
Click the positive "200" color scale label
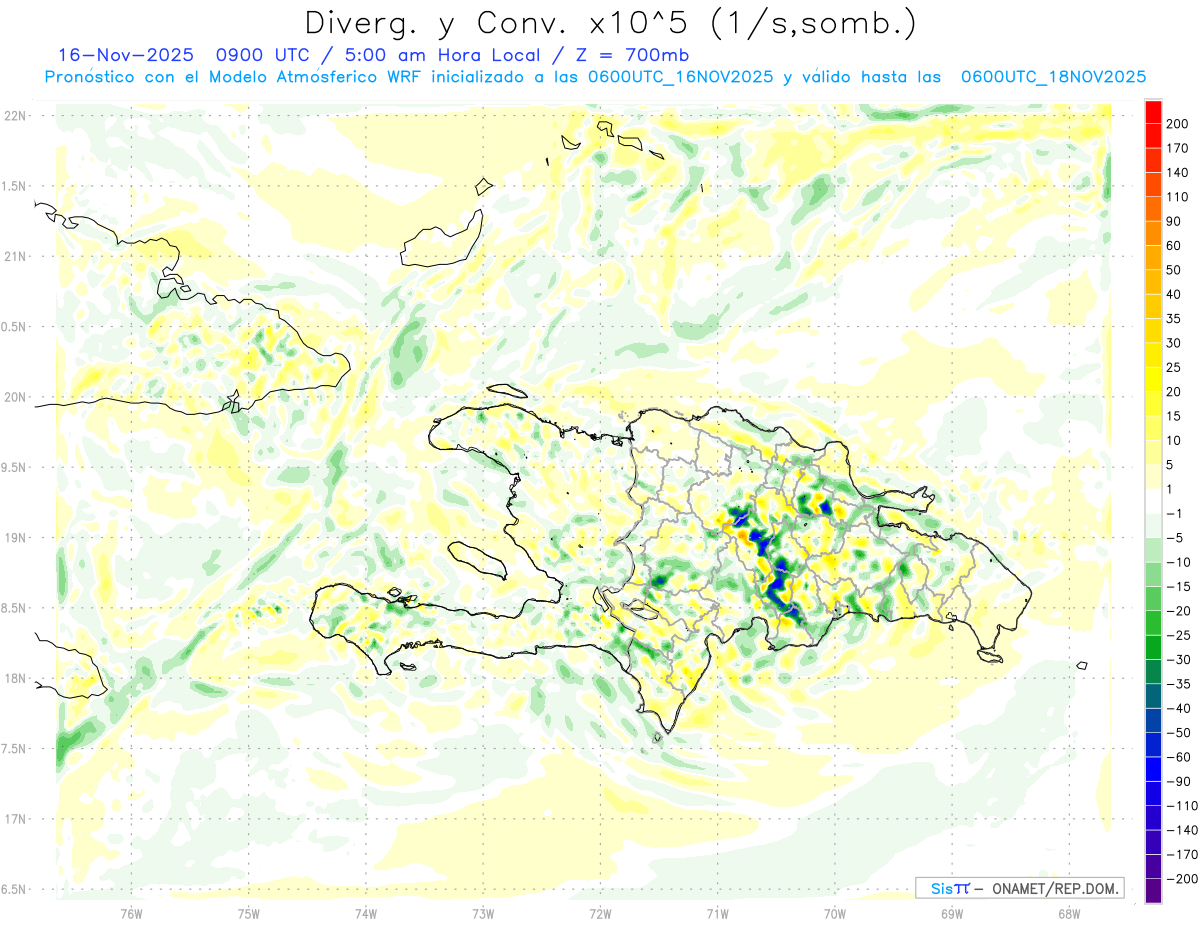pos(1177,124)
